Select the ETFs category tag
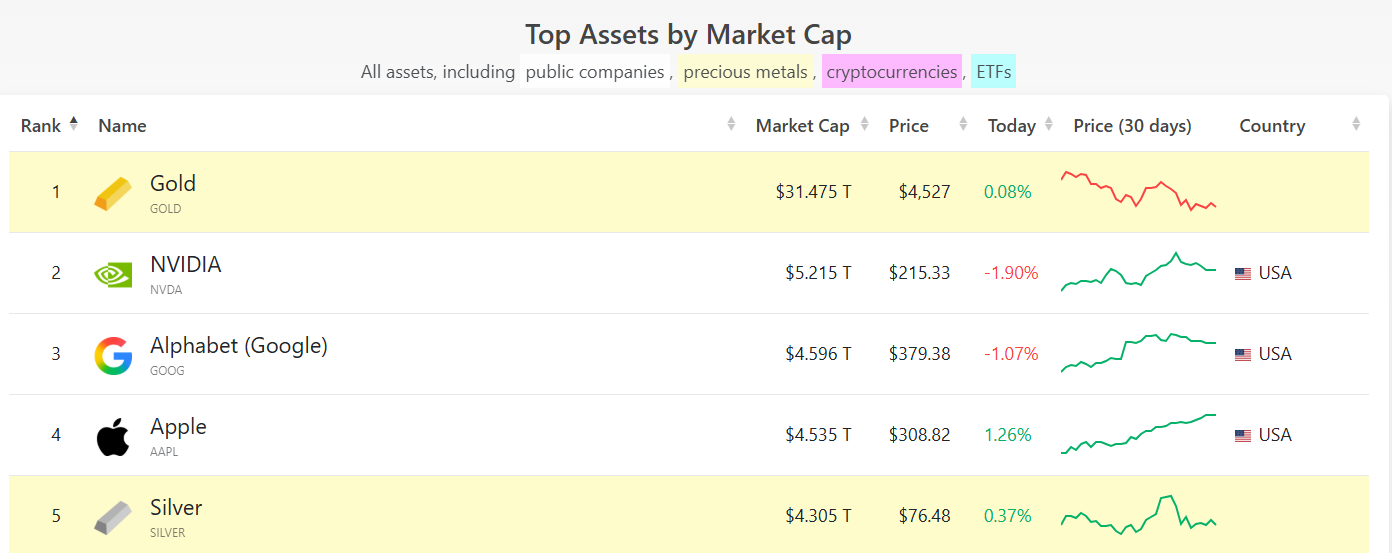 point(993,72)
